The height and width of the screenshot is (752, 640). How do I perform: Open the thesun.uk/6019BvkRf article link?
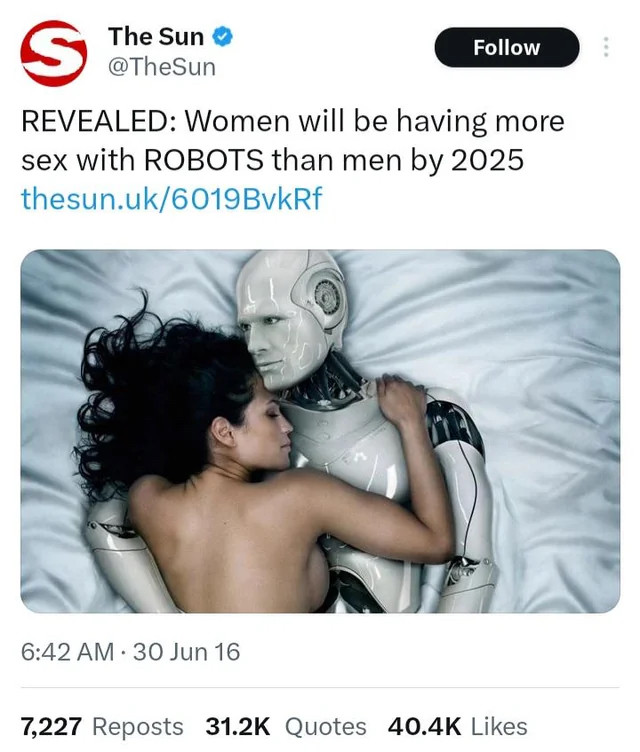(172, 199)
